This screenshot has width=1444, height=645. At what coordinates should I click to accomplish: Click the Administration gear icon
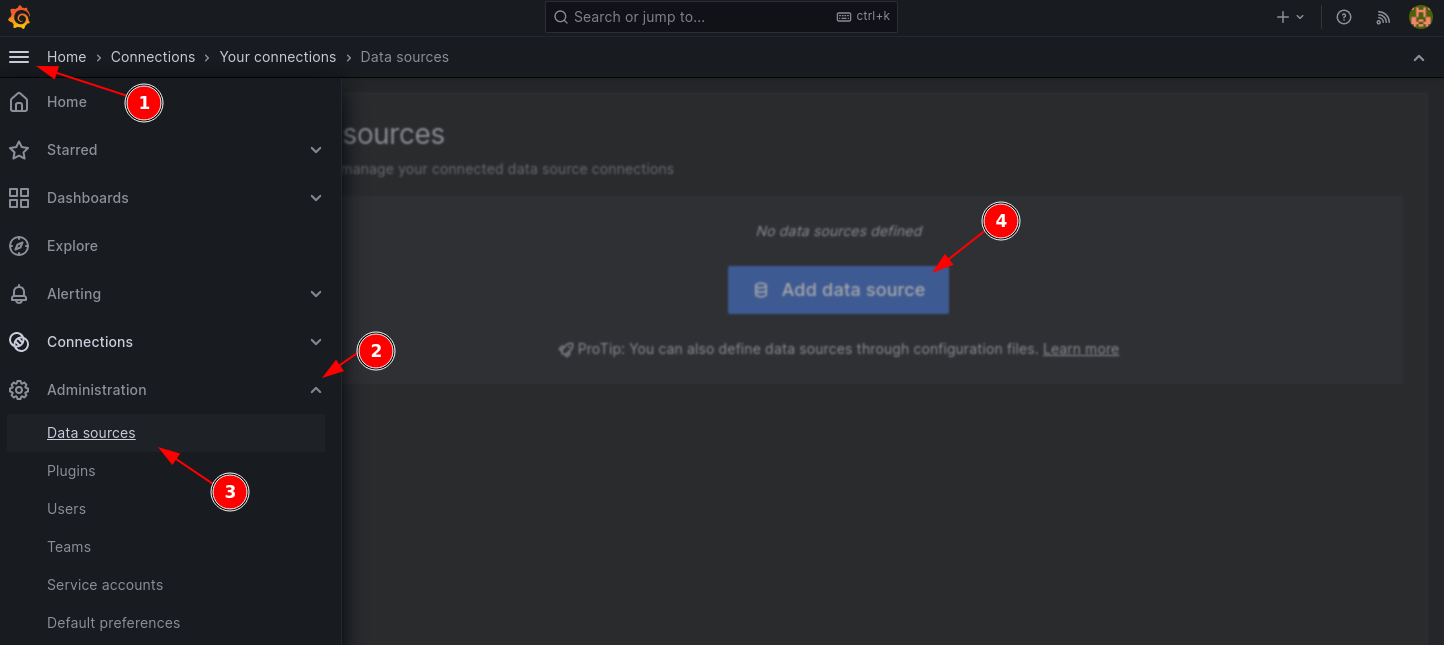pos(19,390)
